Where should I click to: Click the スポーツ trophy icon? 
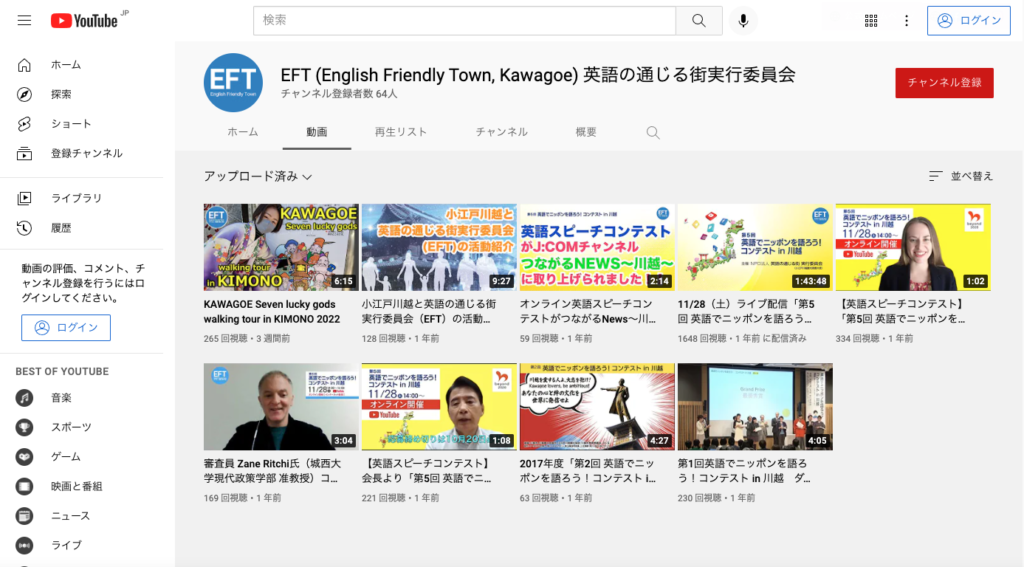pyautogui.click(x=24, y=427)
